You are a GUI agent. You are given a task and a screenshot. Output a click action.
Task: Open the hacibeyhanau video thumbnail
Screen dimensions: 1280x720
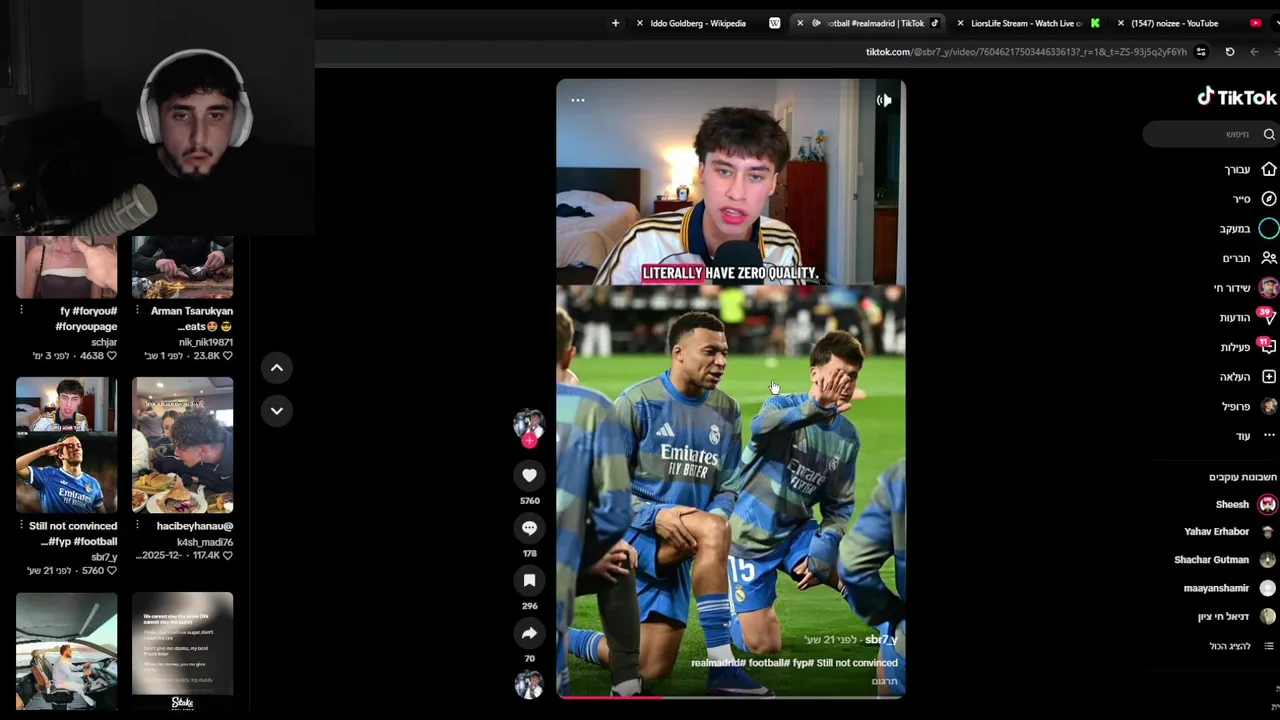[183, 445]
